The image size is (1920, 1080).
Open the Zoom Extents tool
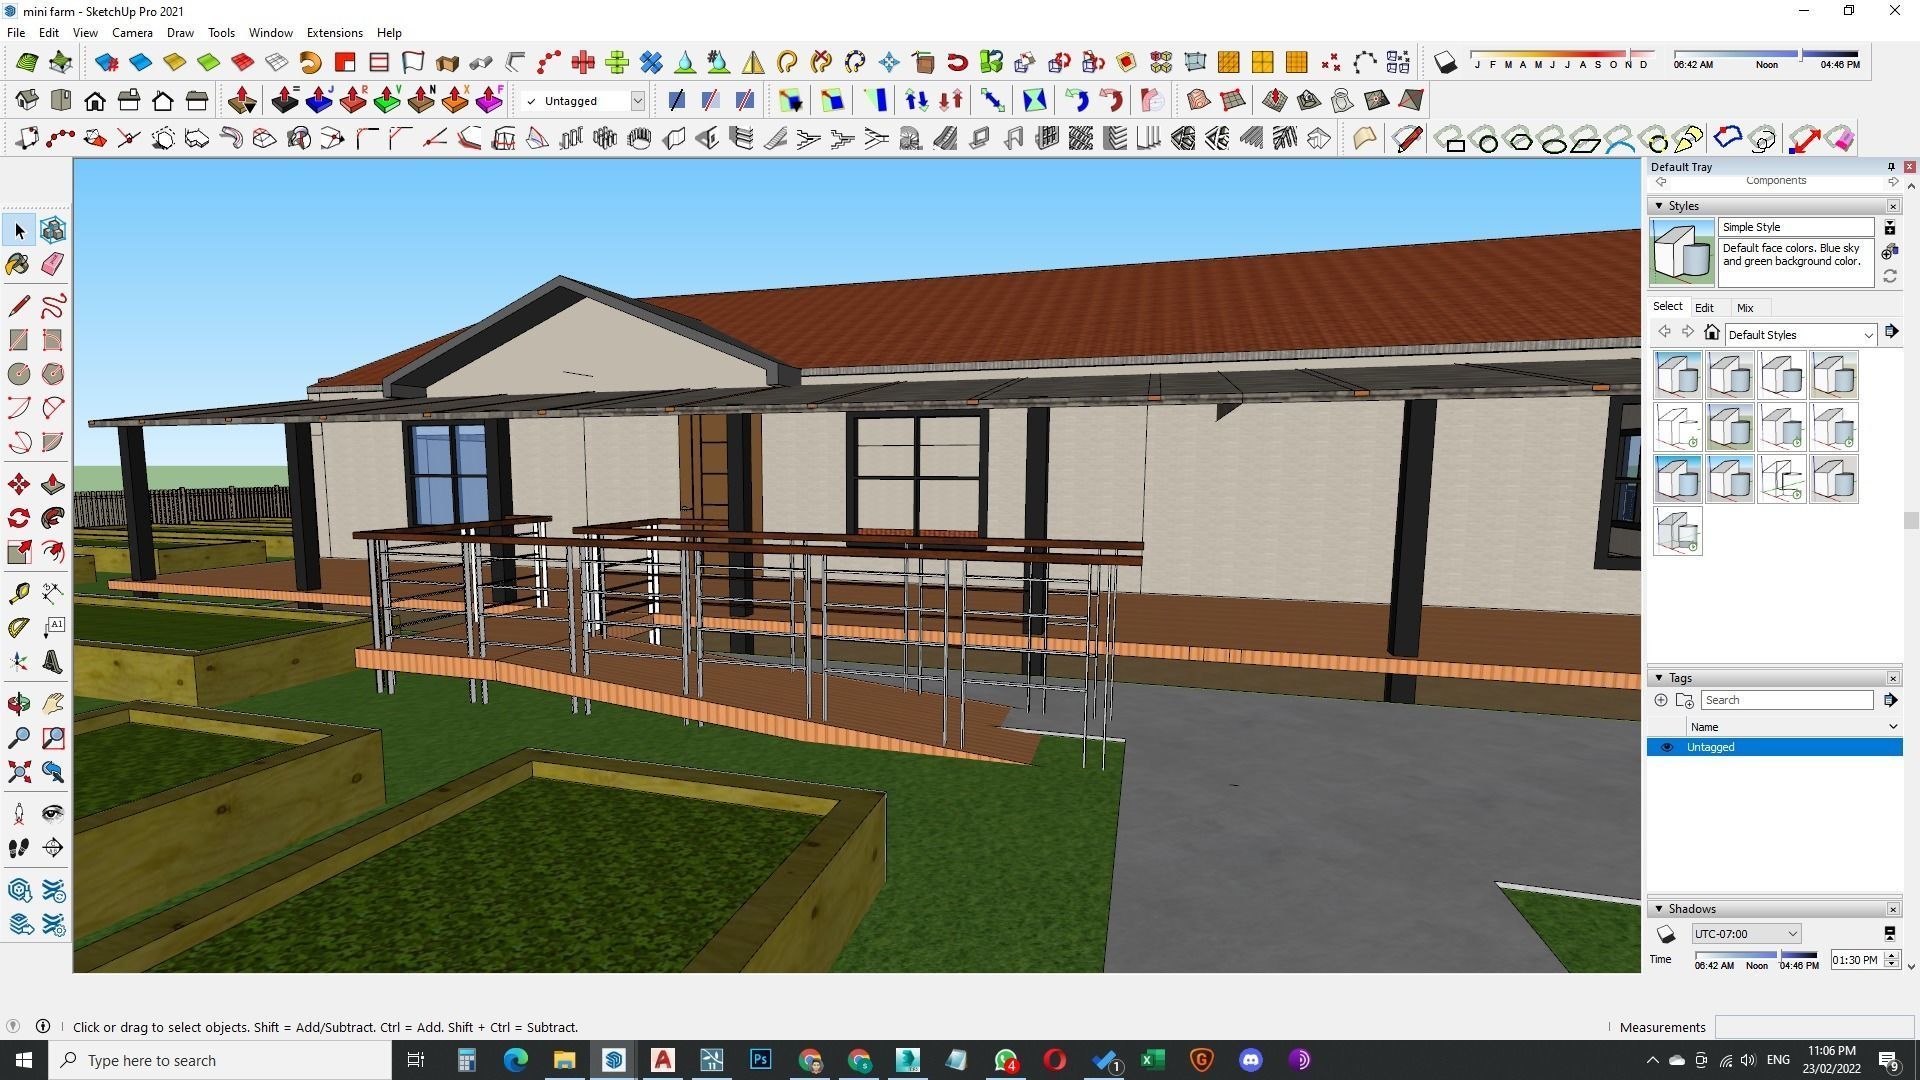[18, 771]
